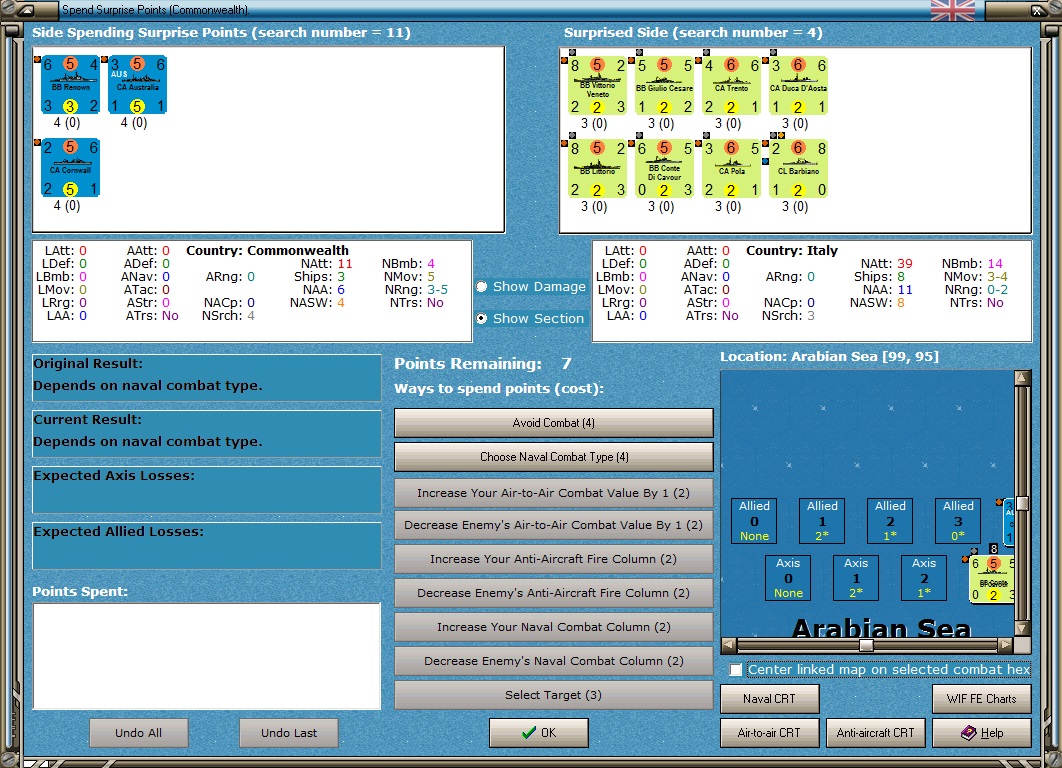Open the Anti-aircraft CRT chart
Viewport: 1062px width, 768px height.
(875, 733)
